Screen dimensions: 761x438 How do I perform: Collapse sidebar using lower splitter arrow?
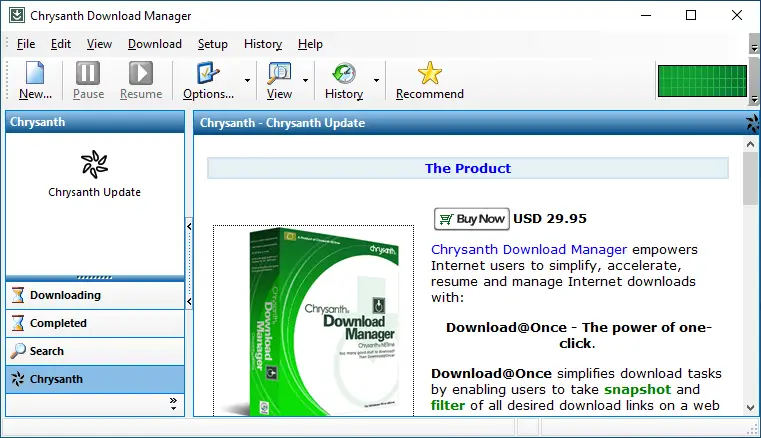pyautogui.click(x=189, y=302)
